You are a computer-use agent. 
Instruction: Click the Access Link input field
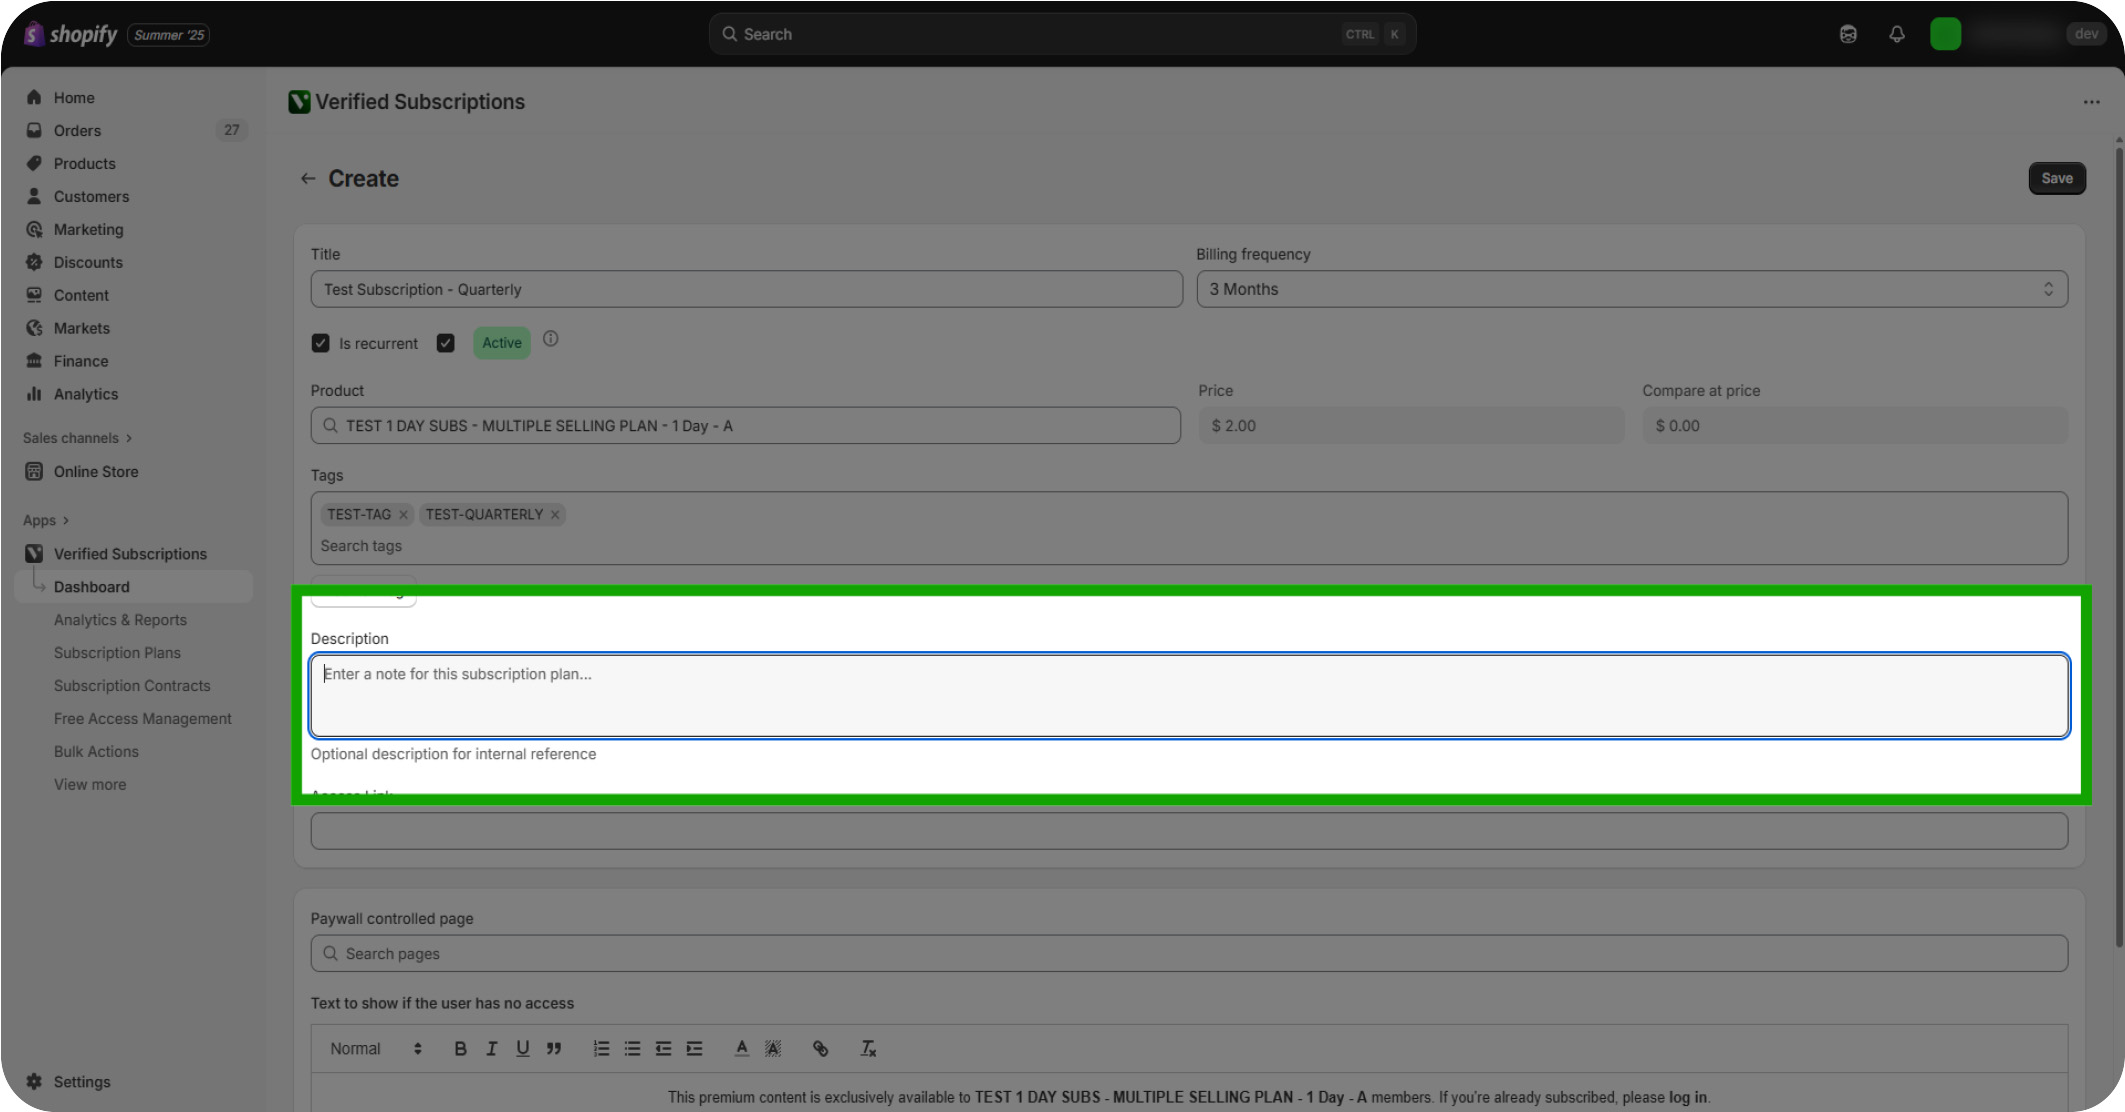coord(1189,831)
